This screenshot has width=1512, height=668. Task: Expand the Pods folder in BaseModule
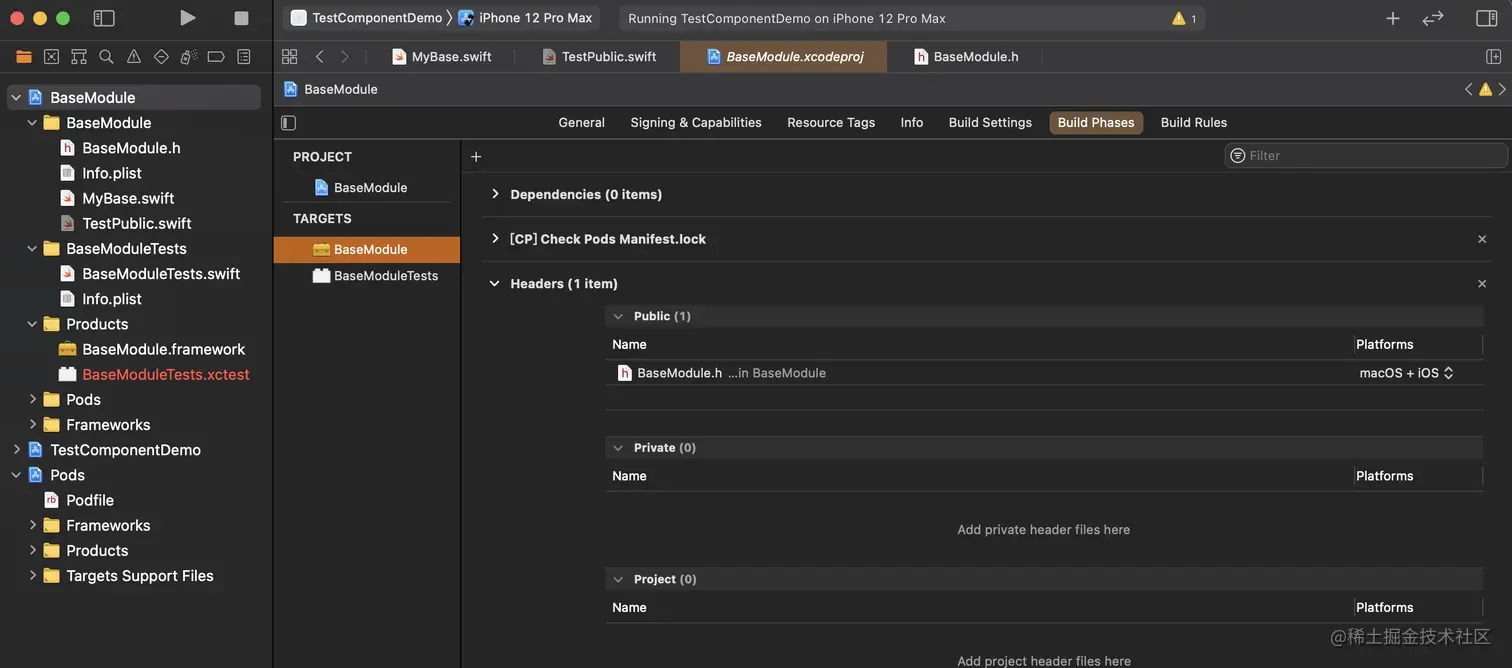coord(33,399)
